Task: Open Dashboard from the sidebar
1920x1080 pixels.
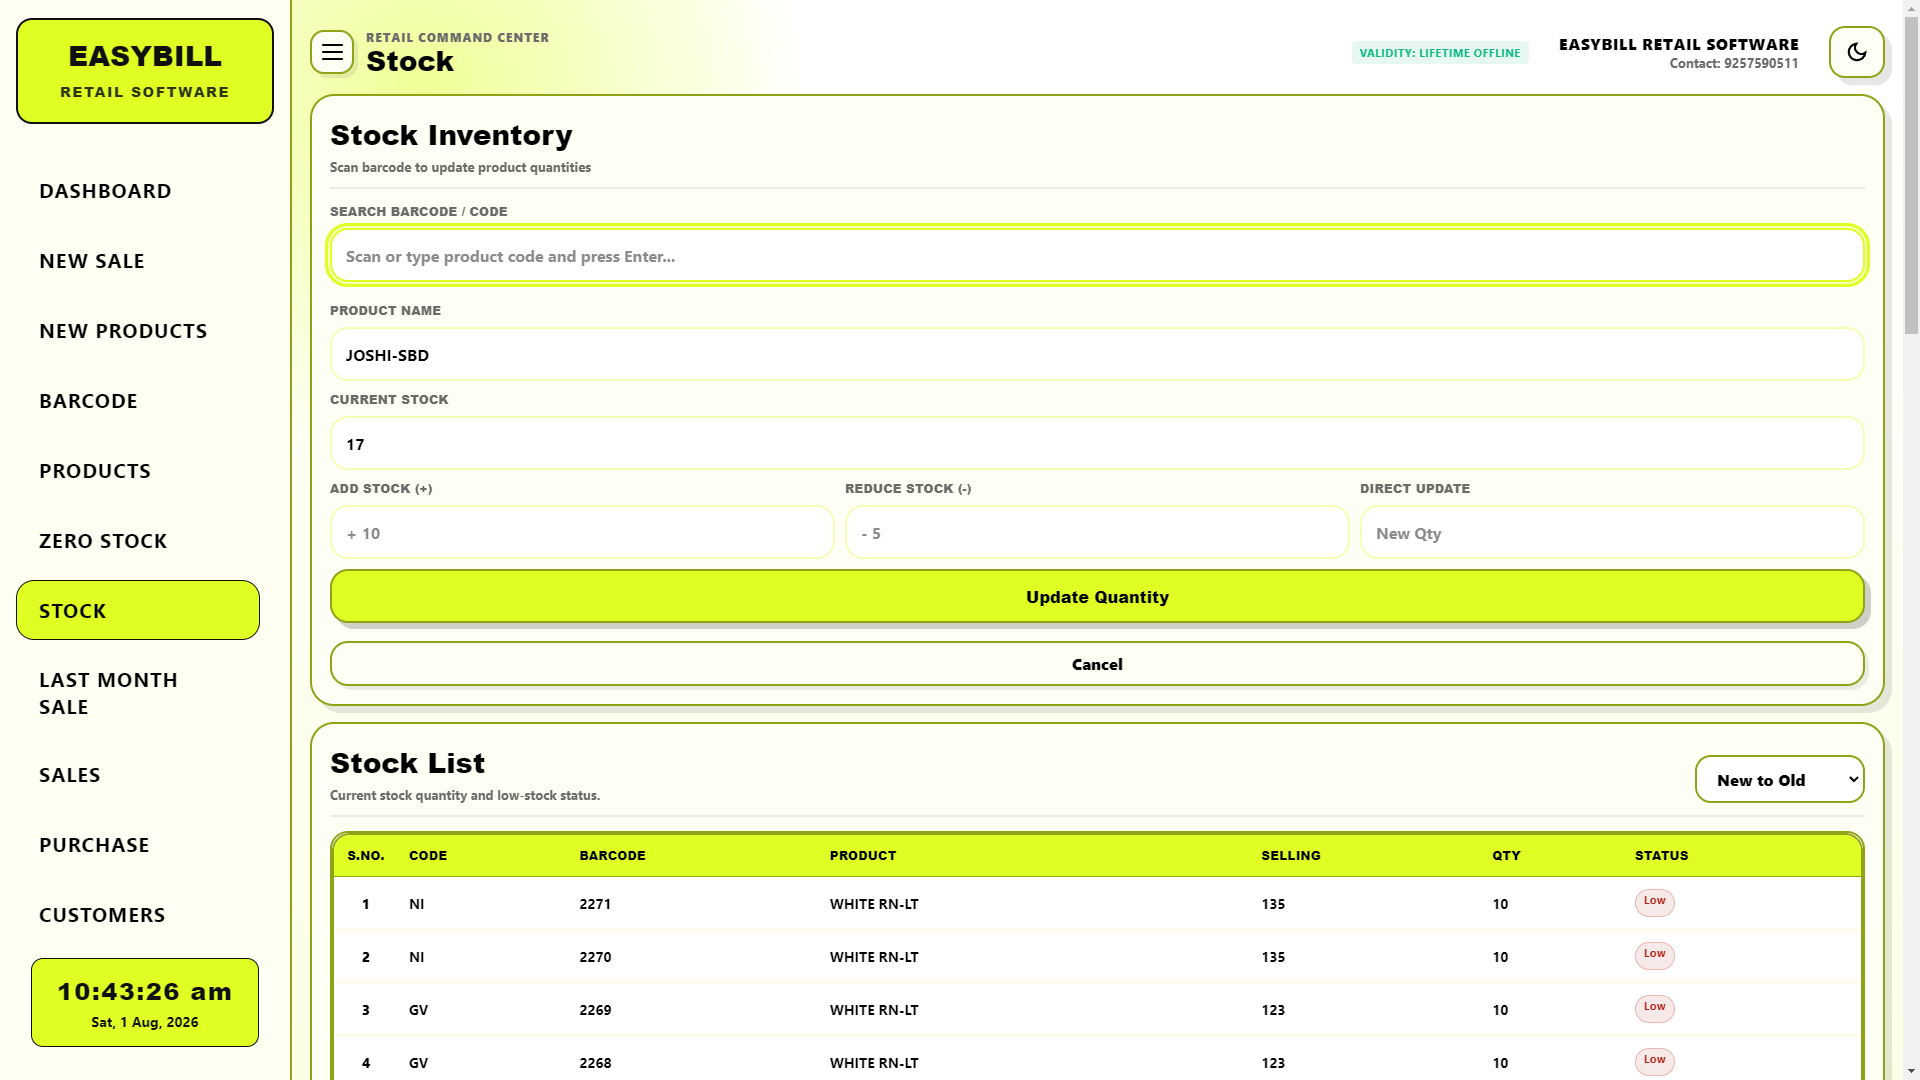Action: pyautogui.click(x=138, y=190)
